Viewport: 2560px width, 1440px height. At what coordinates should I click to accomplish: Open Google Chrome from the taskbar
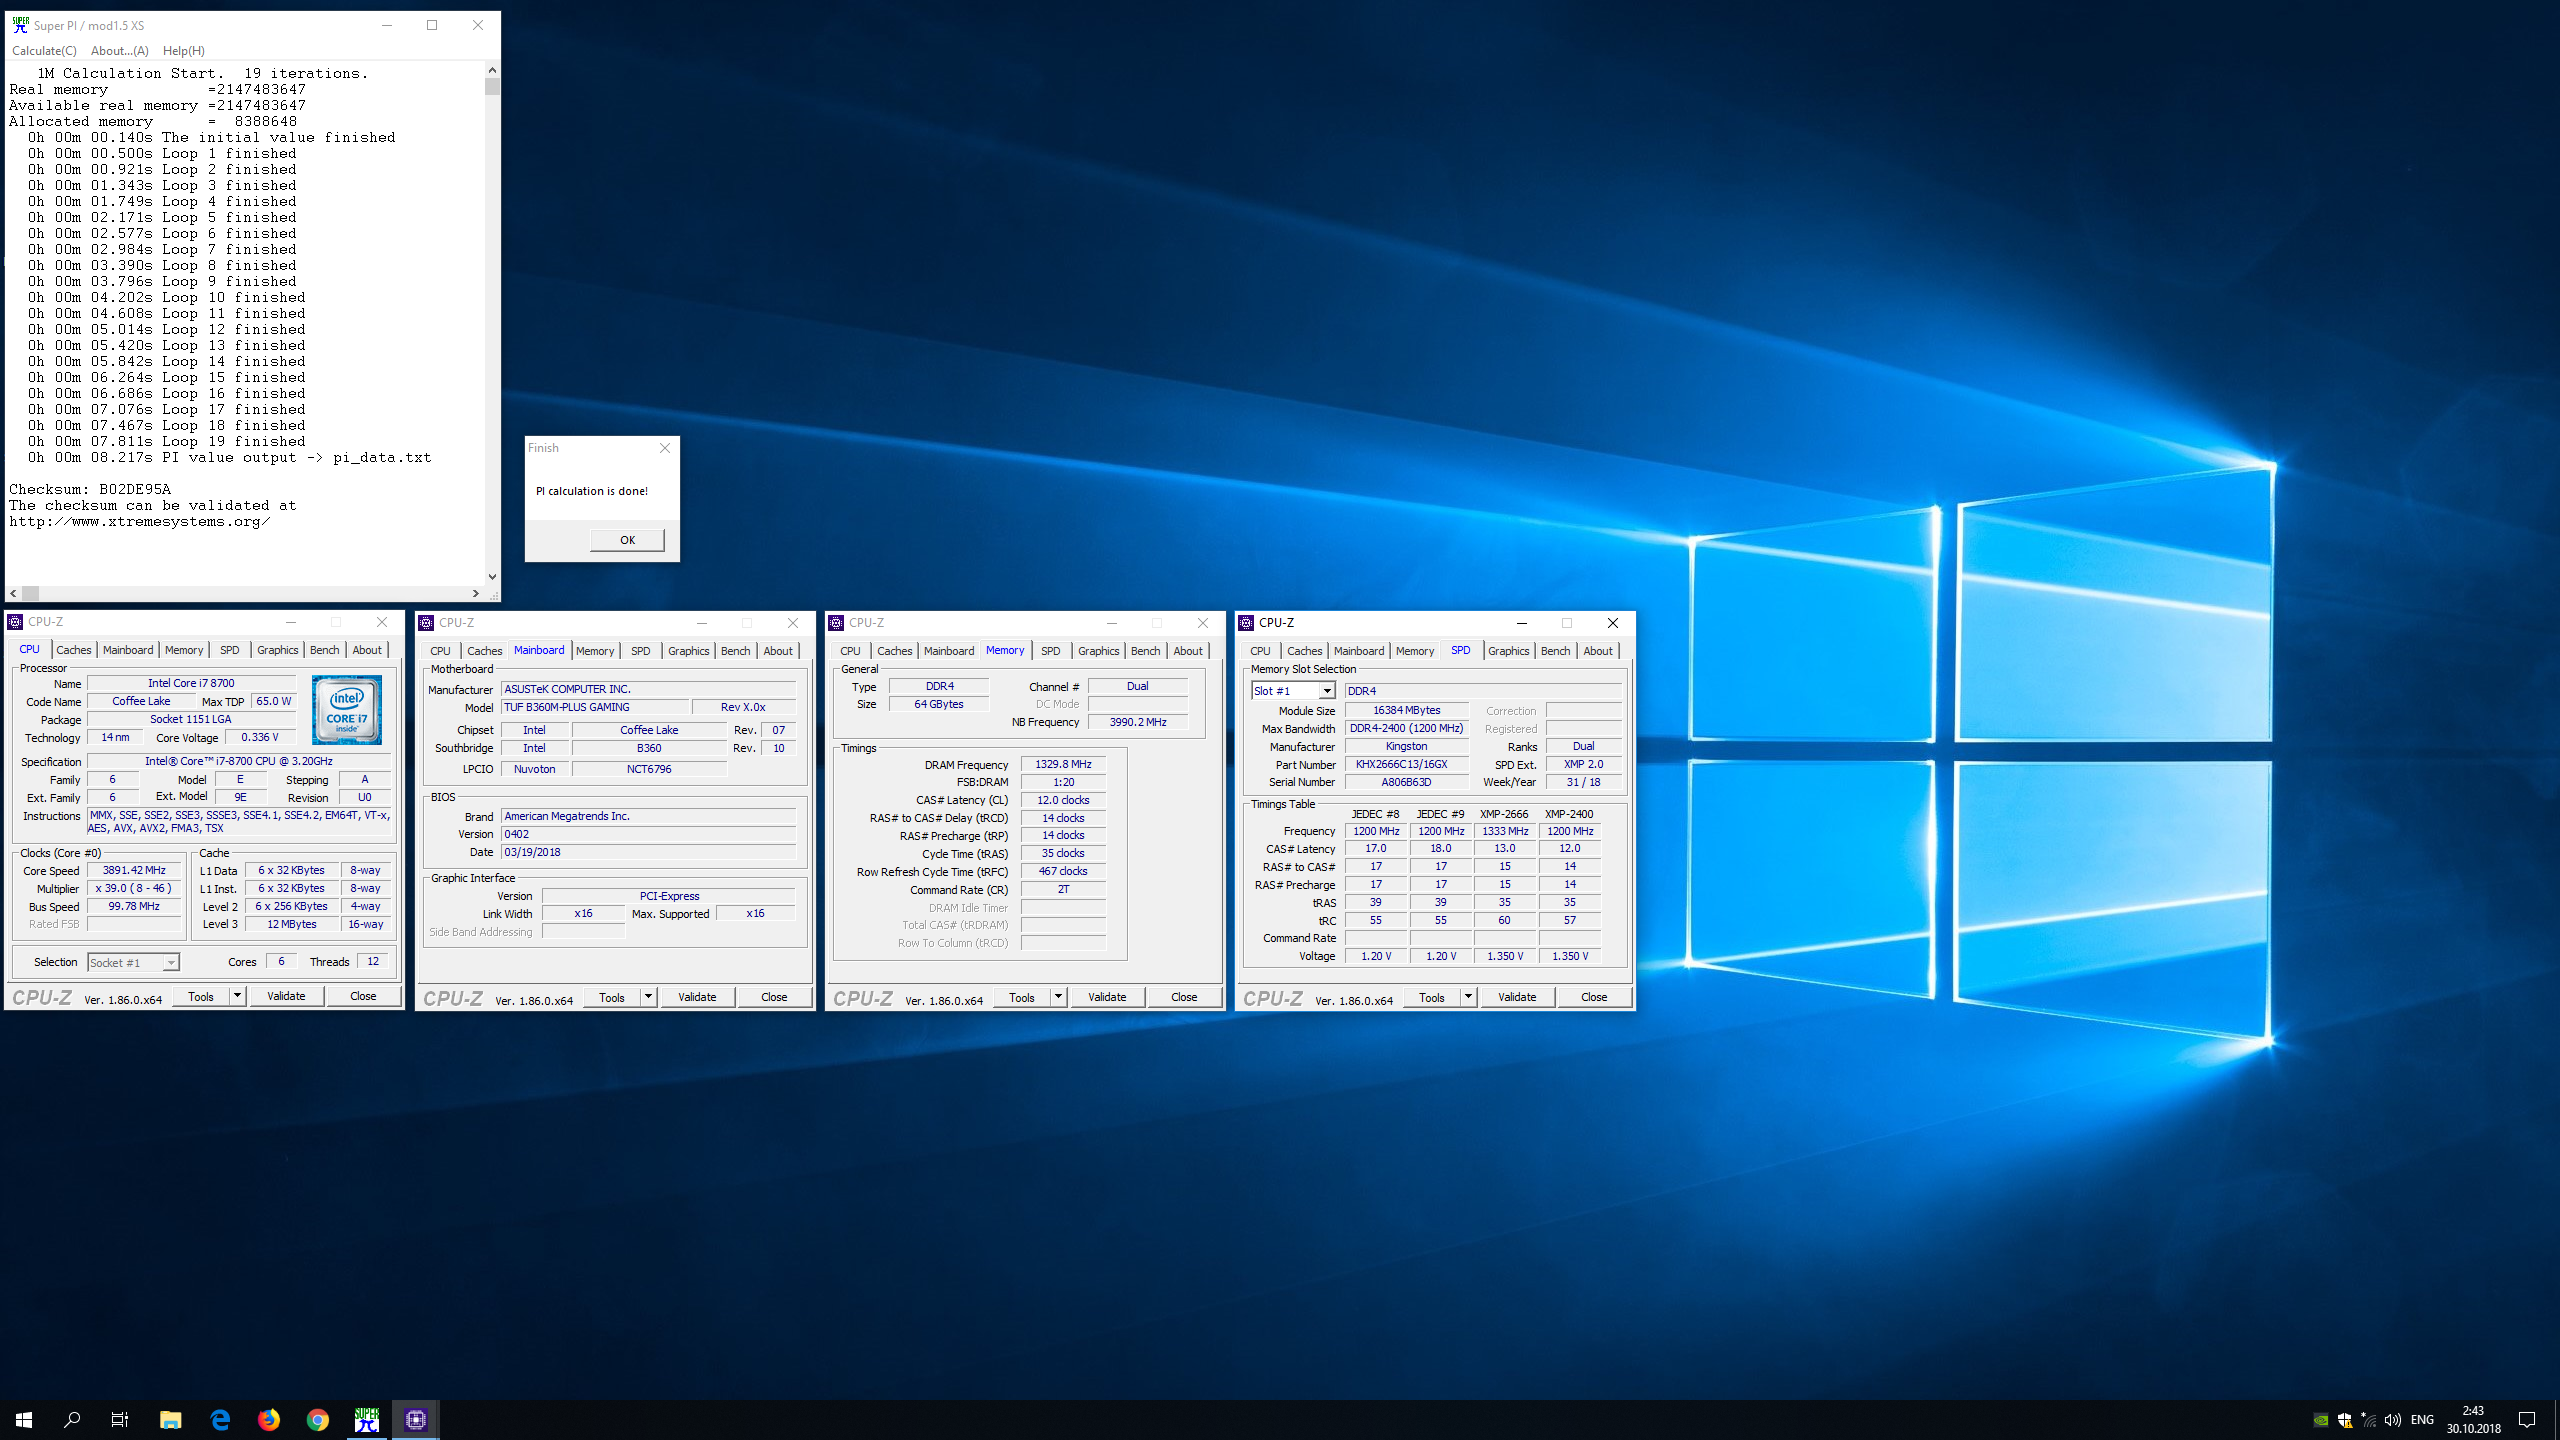318,1419
